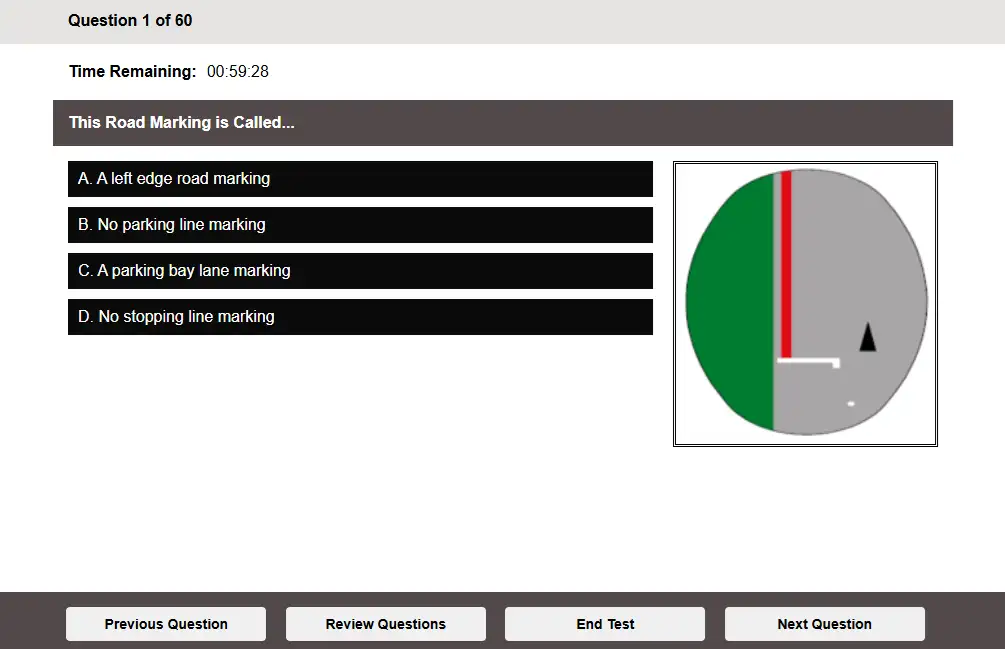Click the red line in road diagram
Image resolution: width=1005 pixels, height=649 pixels.
786,260
